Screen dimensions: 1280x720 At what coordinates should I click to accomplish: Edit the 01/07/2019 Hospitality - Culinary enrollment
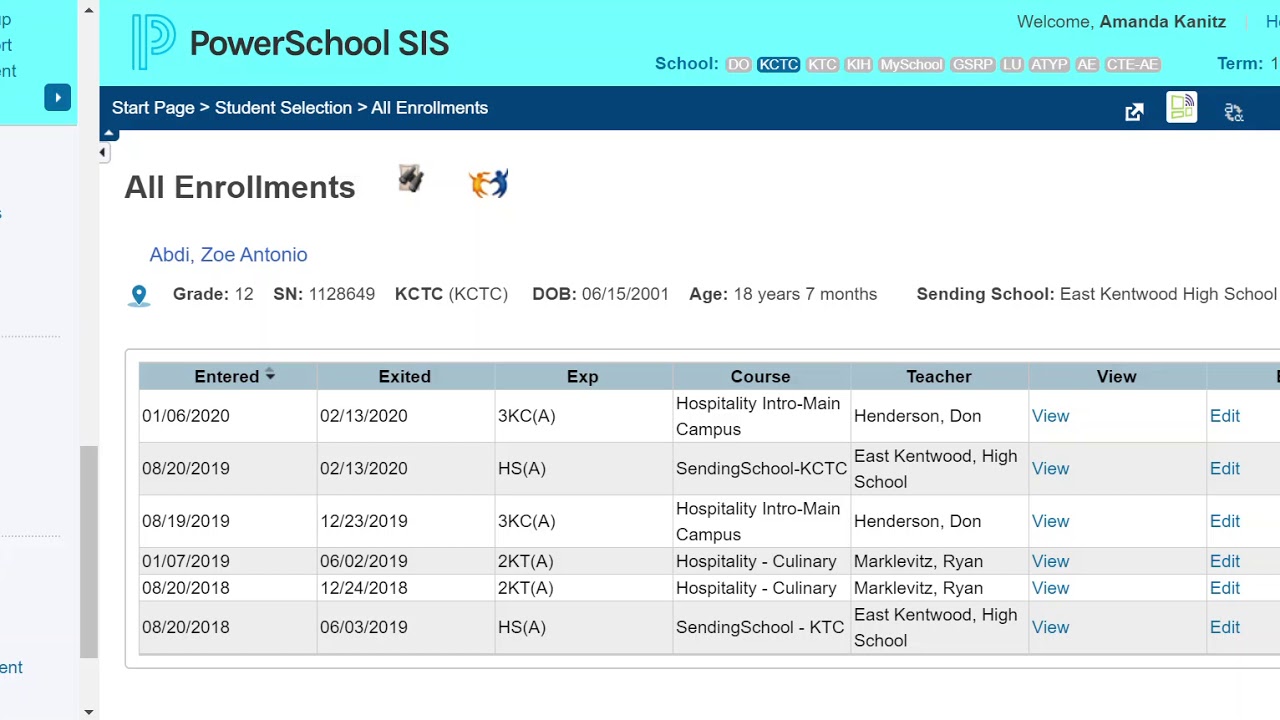point(1224,561)
